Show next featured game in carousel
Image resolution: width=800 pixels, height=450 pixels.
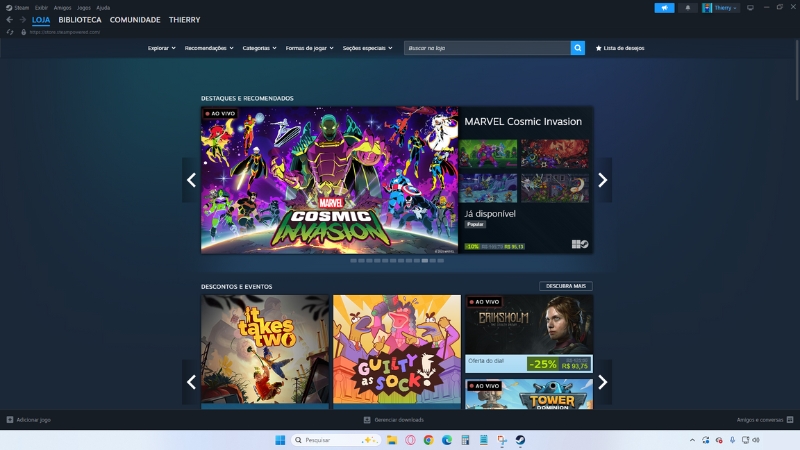coord(603,180)
